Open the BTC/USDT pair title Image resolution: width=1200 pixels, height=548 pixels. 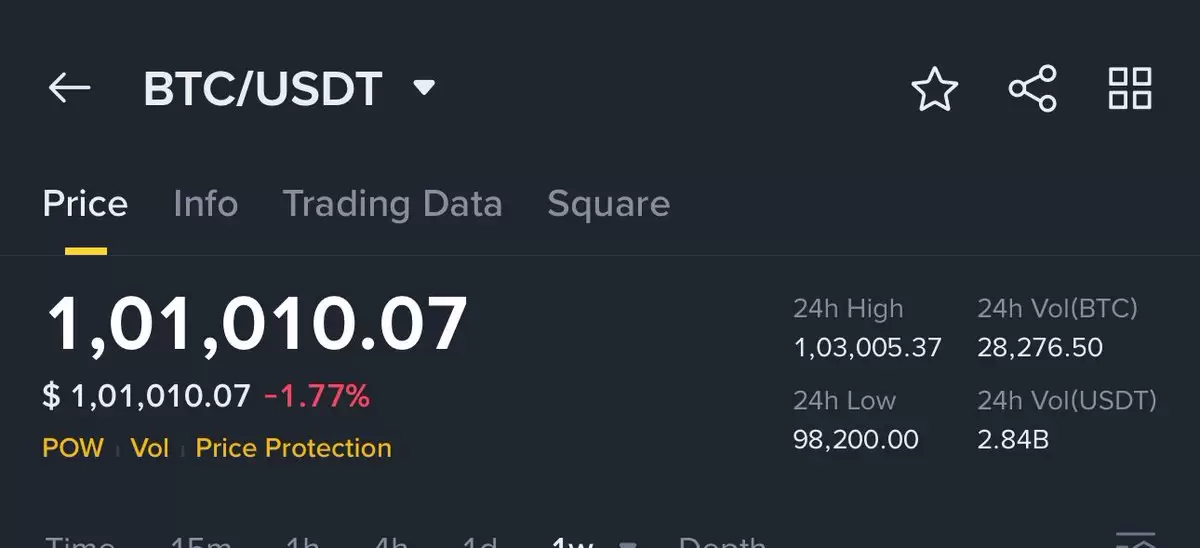coord(263,89)
